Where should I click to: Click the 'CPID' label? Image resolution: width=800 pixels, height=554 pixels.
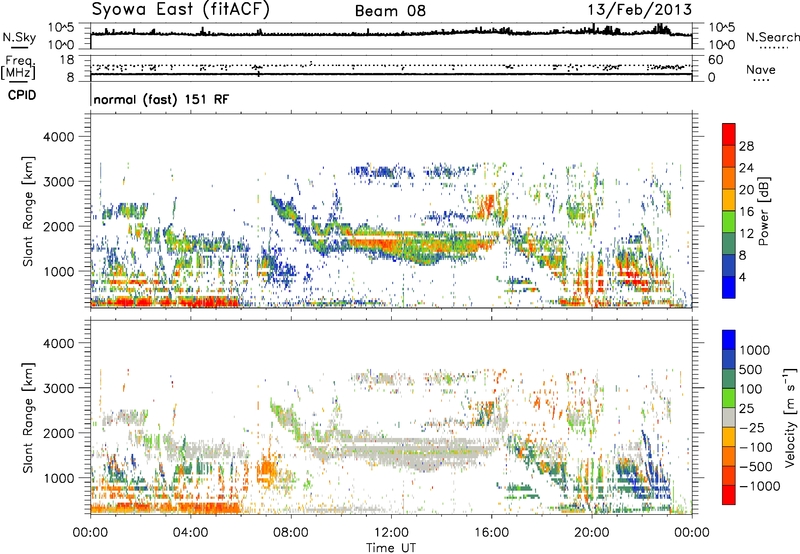(22, 95)
